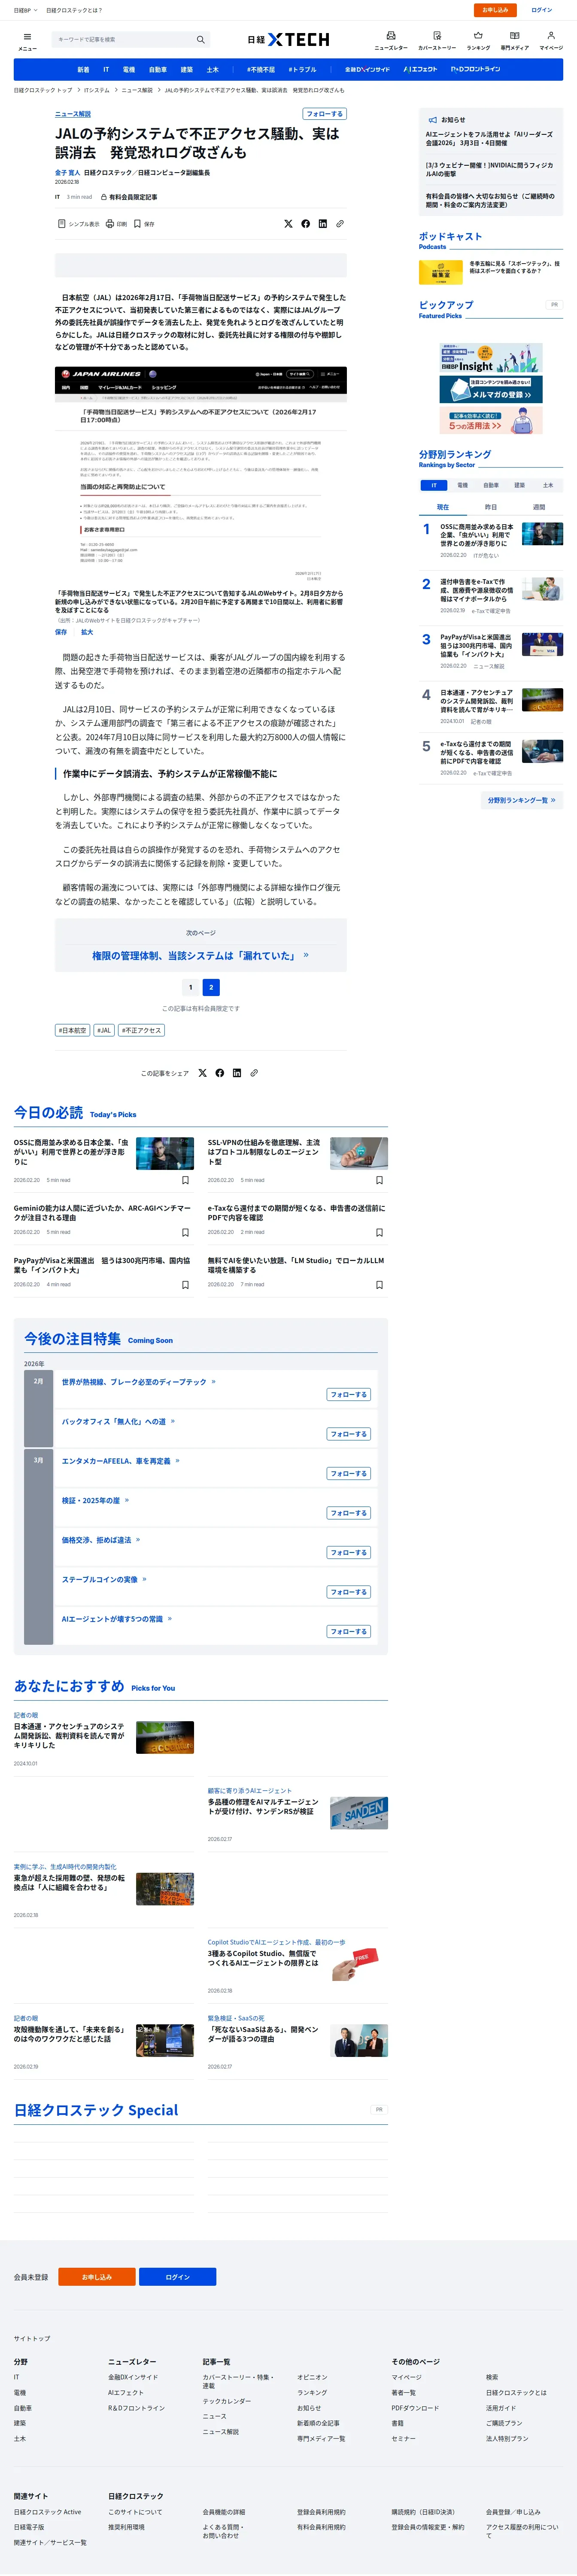Open the #日本航空 tag

72,1030
